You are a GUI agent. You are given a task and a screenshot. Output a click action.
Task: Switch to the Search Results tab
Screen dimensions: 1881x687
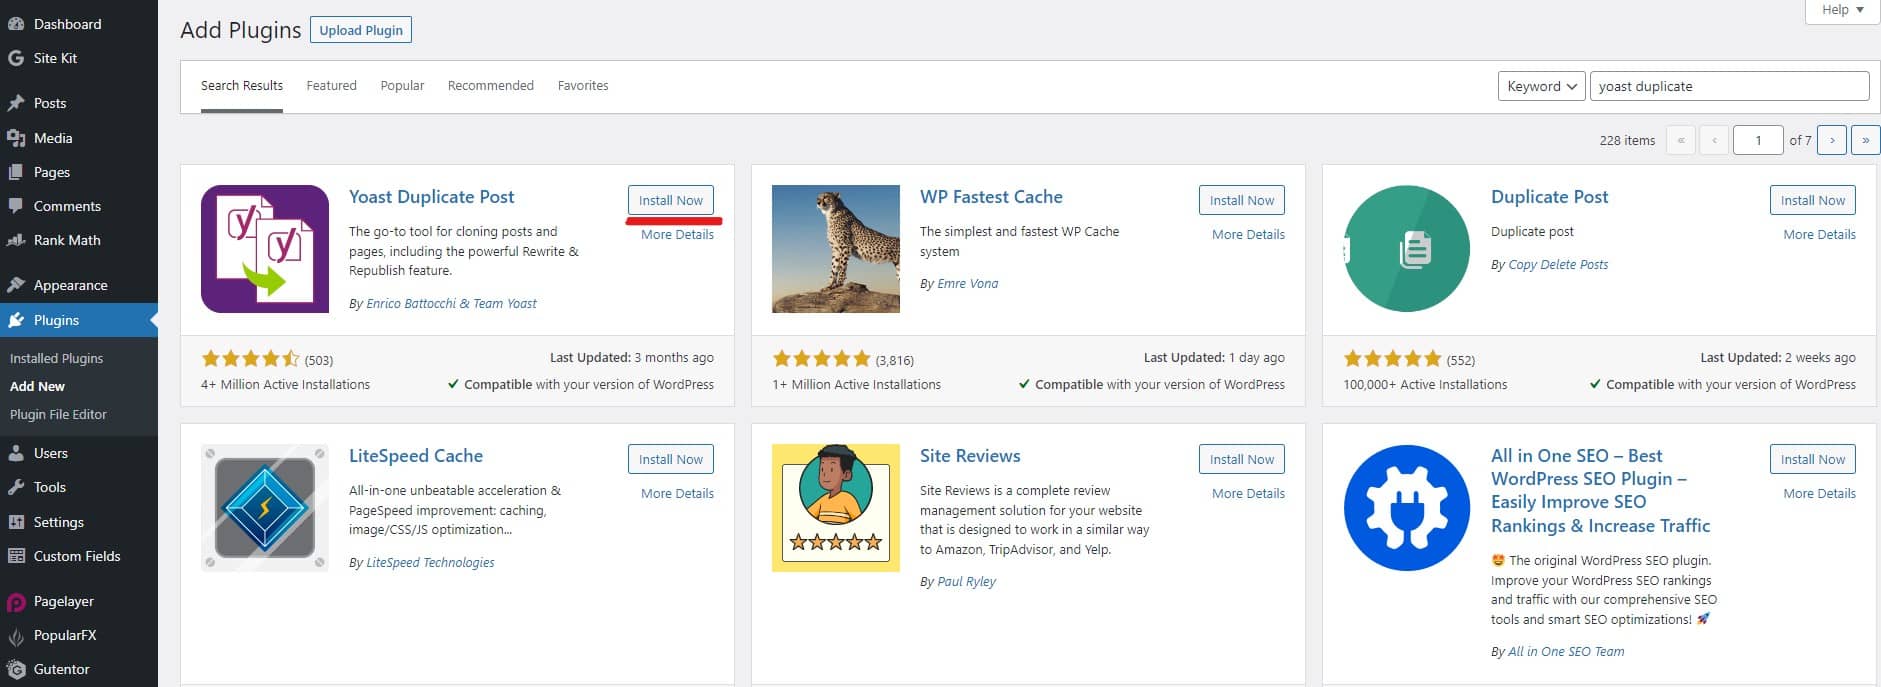[x=242, y=86]
